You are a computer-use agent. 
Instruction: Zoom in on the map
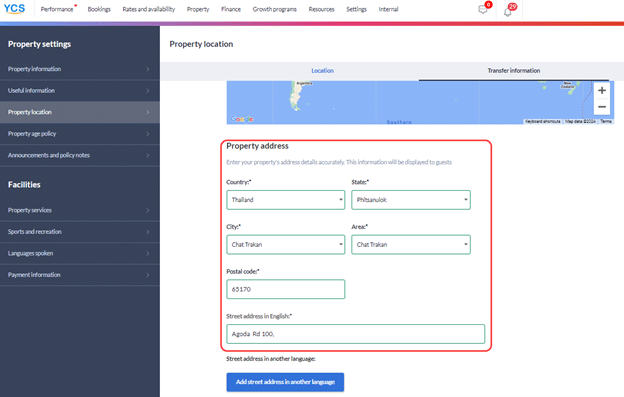(602, 90)
